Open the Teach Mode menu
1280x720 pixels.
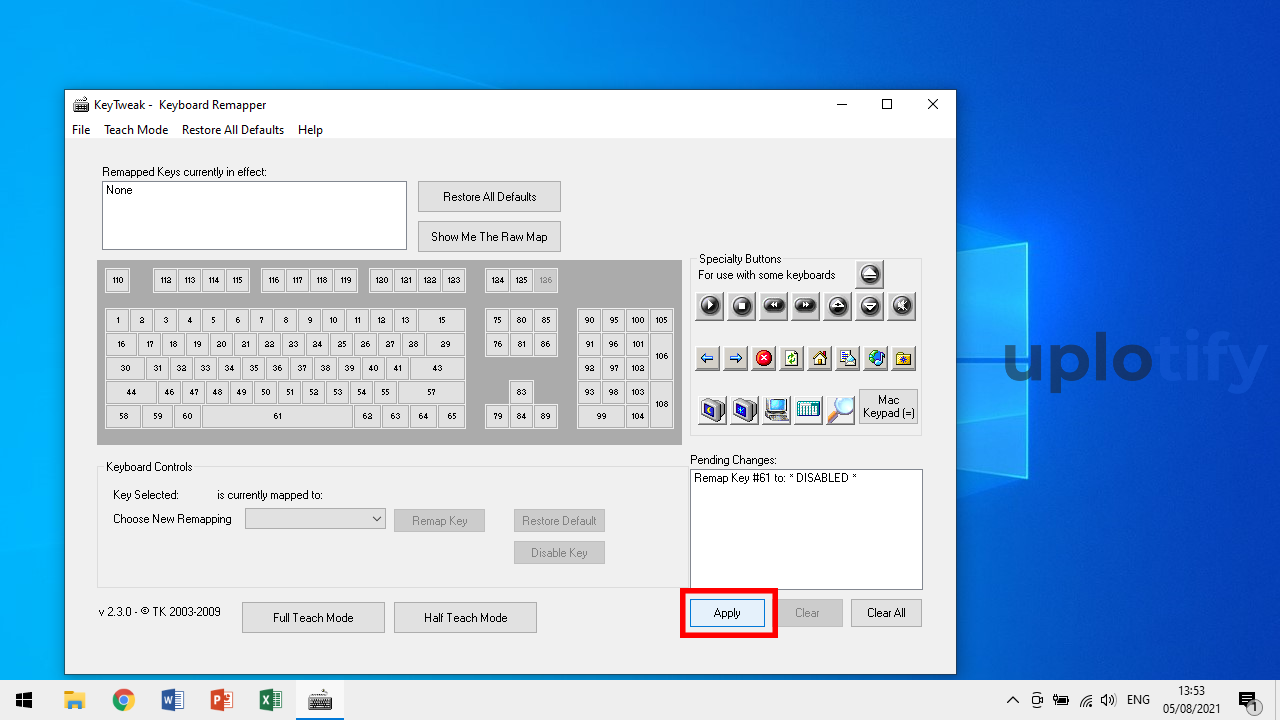coord(136,130)
